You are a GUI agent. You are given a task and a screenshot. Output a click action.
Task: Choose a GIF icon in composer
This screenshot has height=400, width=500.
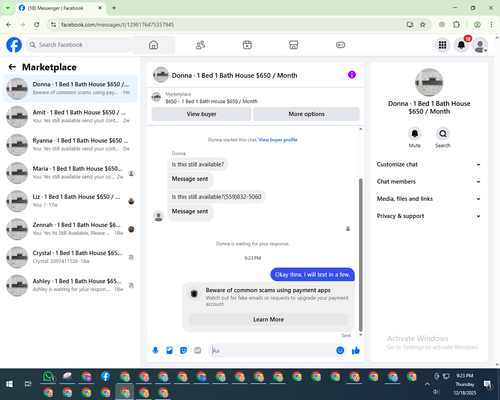(x=198, y=350)
